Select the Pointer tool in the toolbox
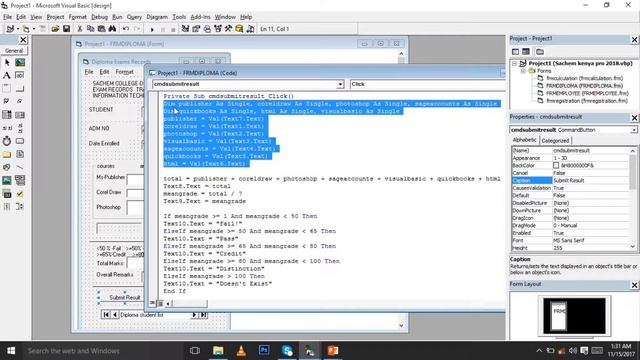Viewport: 640px width, 360px height. pos(7,62)
